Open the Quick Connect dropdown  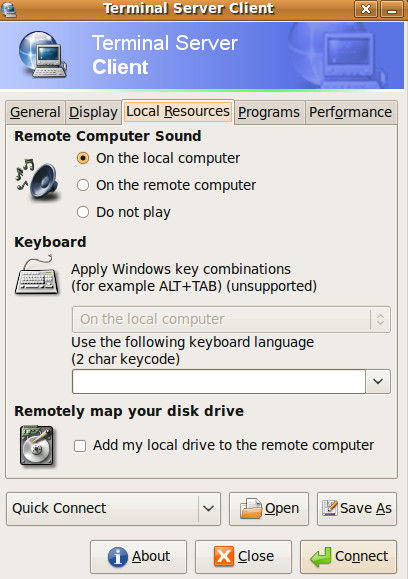pos(113,509)
